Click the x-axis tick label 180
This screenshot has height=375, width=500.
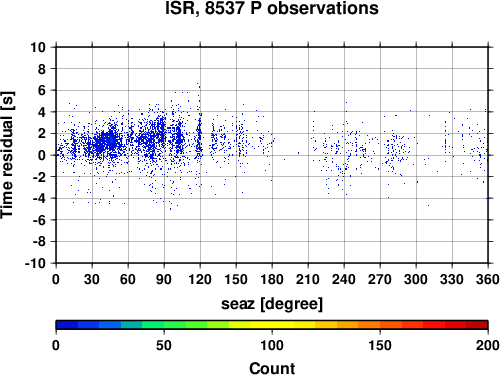[x=272, y=279]
